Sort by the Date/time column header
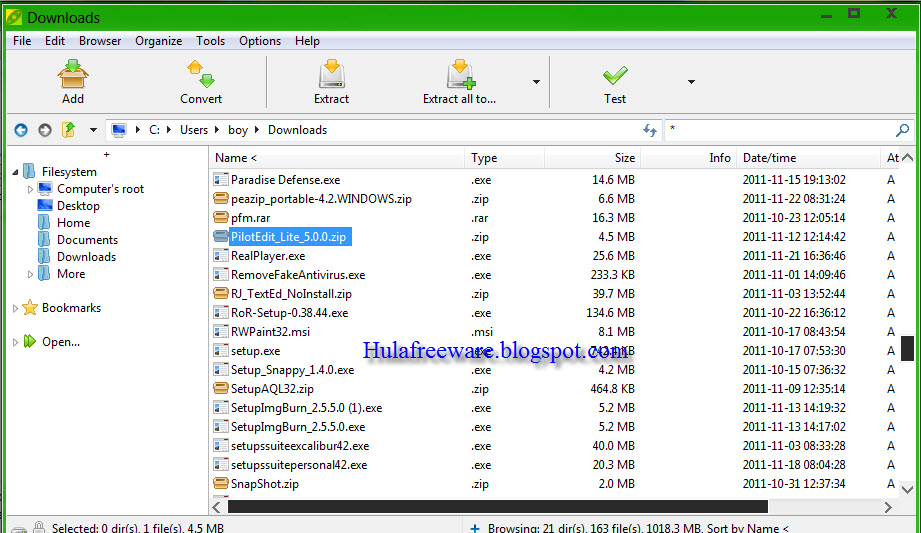This screenshot has width=921, height=533. [808, 157]
